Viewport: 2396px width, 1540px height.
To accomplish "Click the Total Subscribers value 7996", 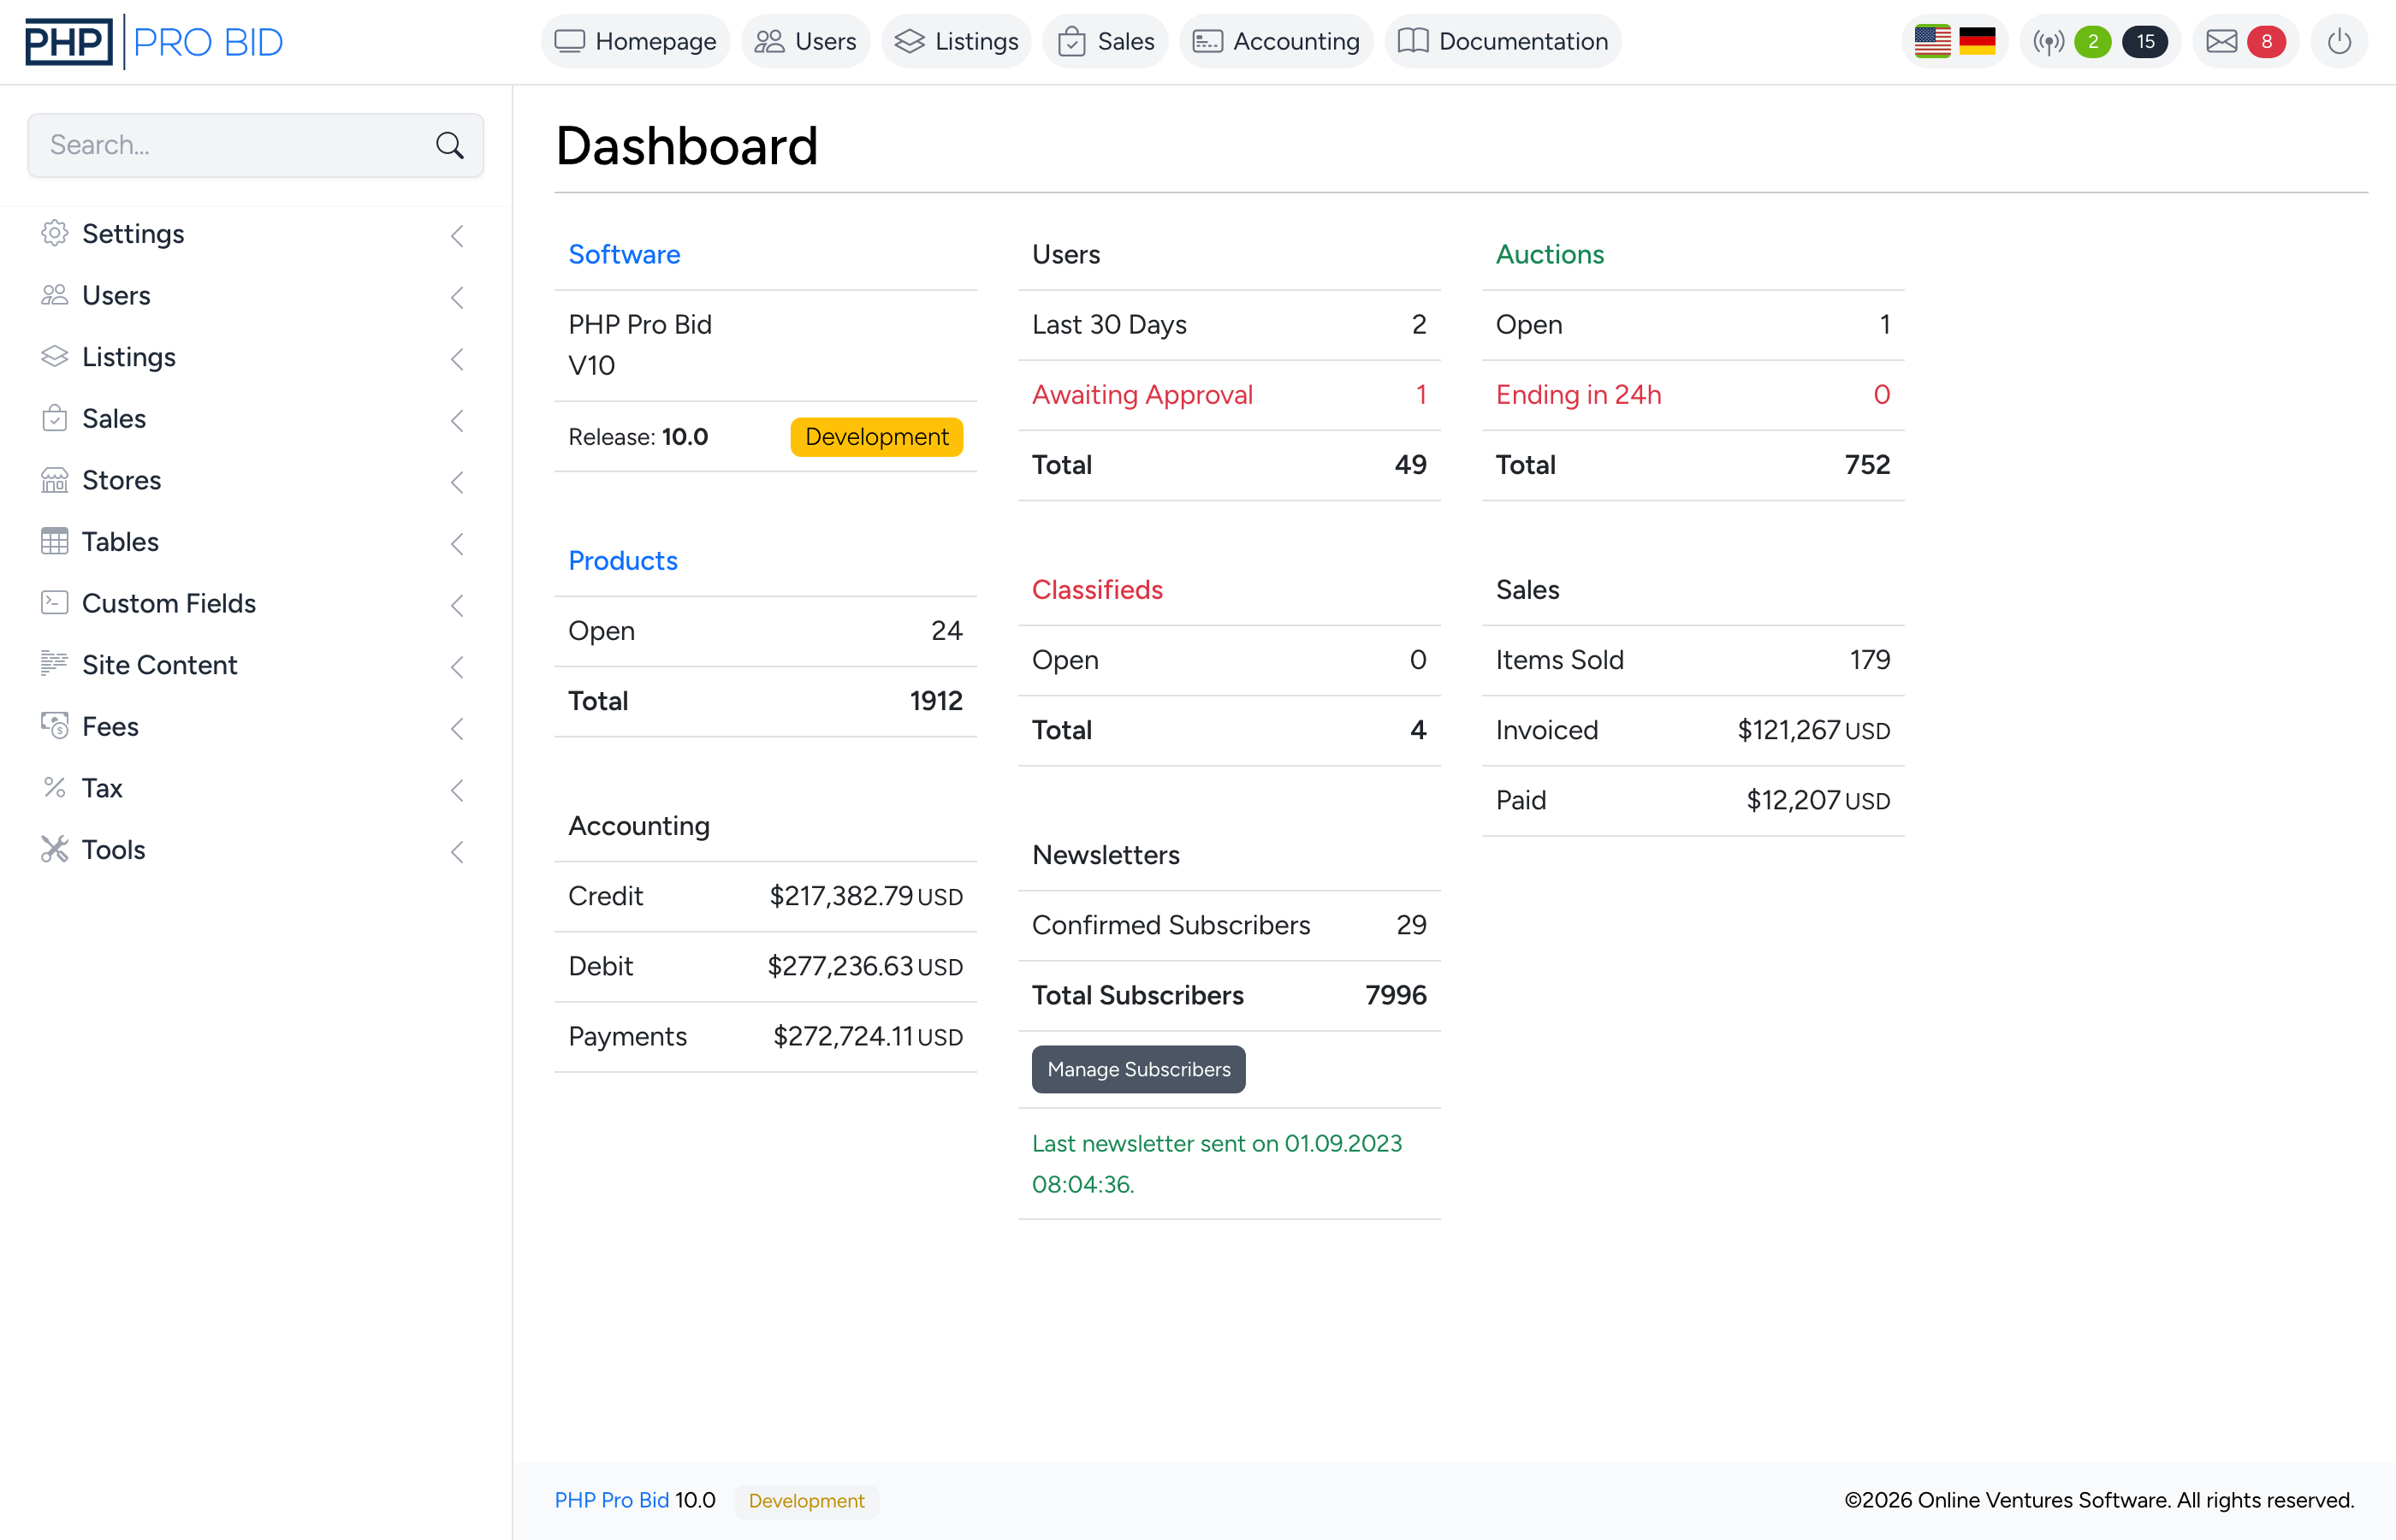I will click(x=1395, y=995).
